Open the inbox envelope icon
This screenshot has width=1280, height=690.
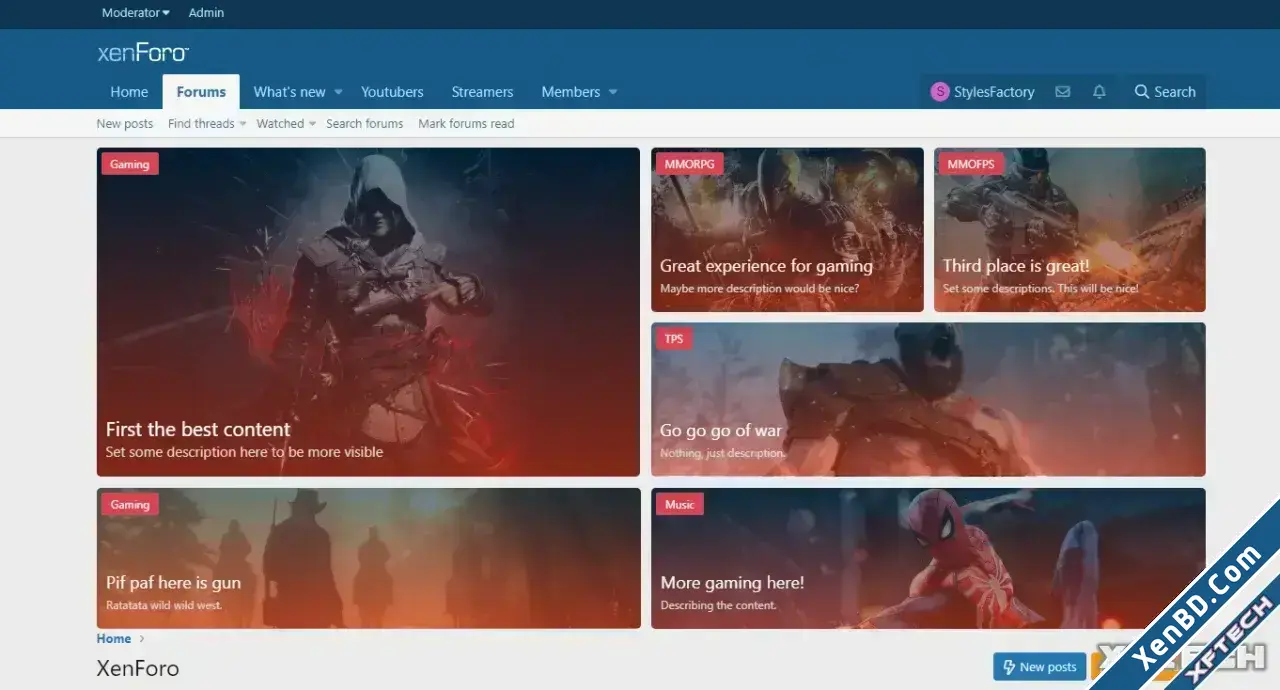pyautogui.click(x=1062, y=92)
